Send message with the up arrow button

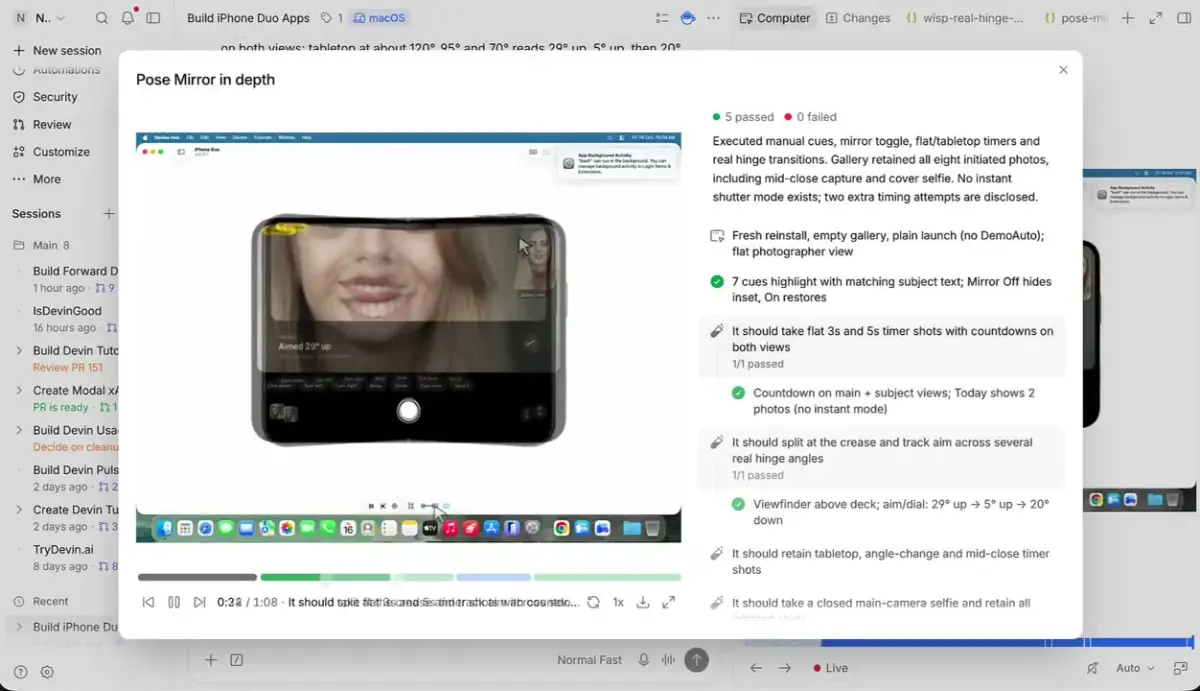(x=697, y=660)
